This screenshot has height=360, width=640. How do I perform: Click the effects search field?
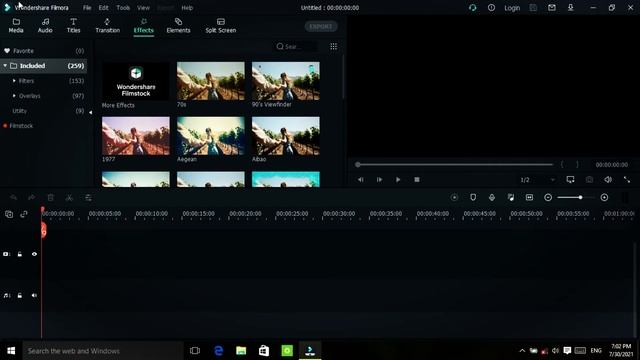tap(295, 47)
